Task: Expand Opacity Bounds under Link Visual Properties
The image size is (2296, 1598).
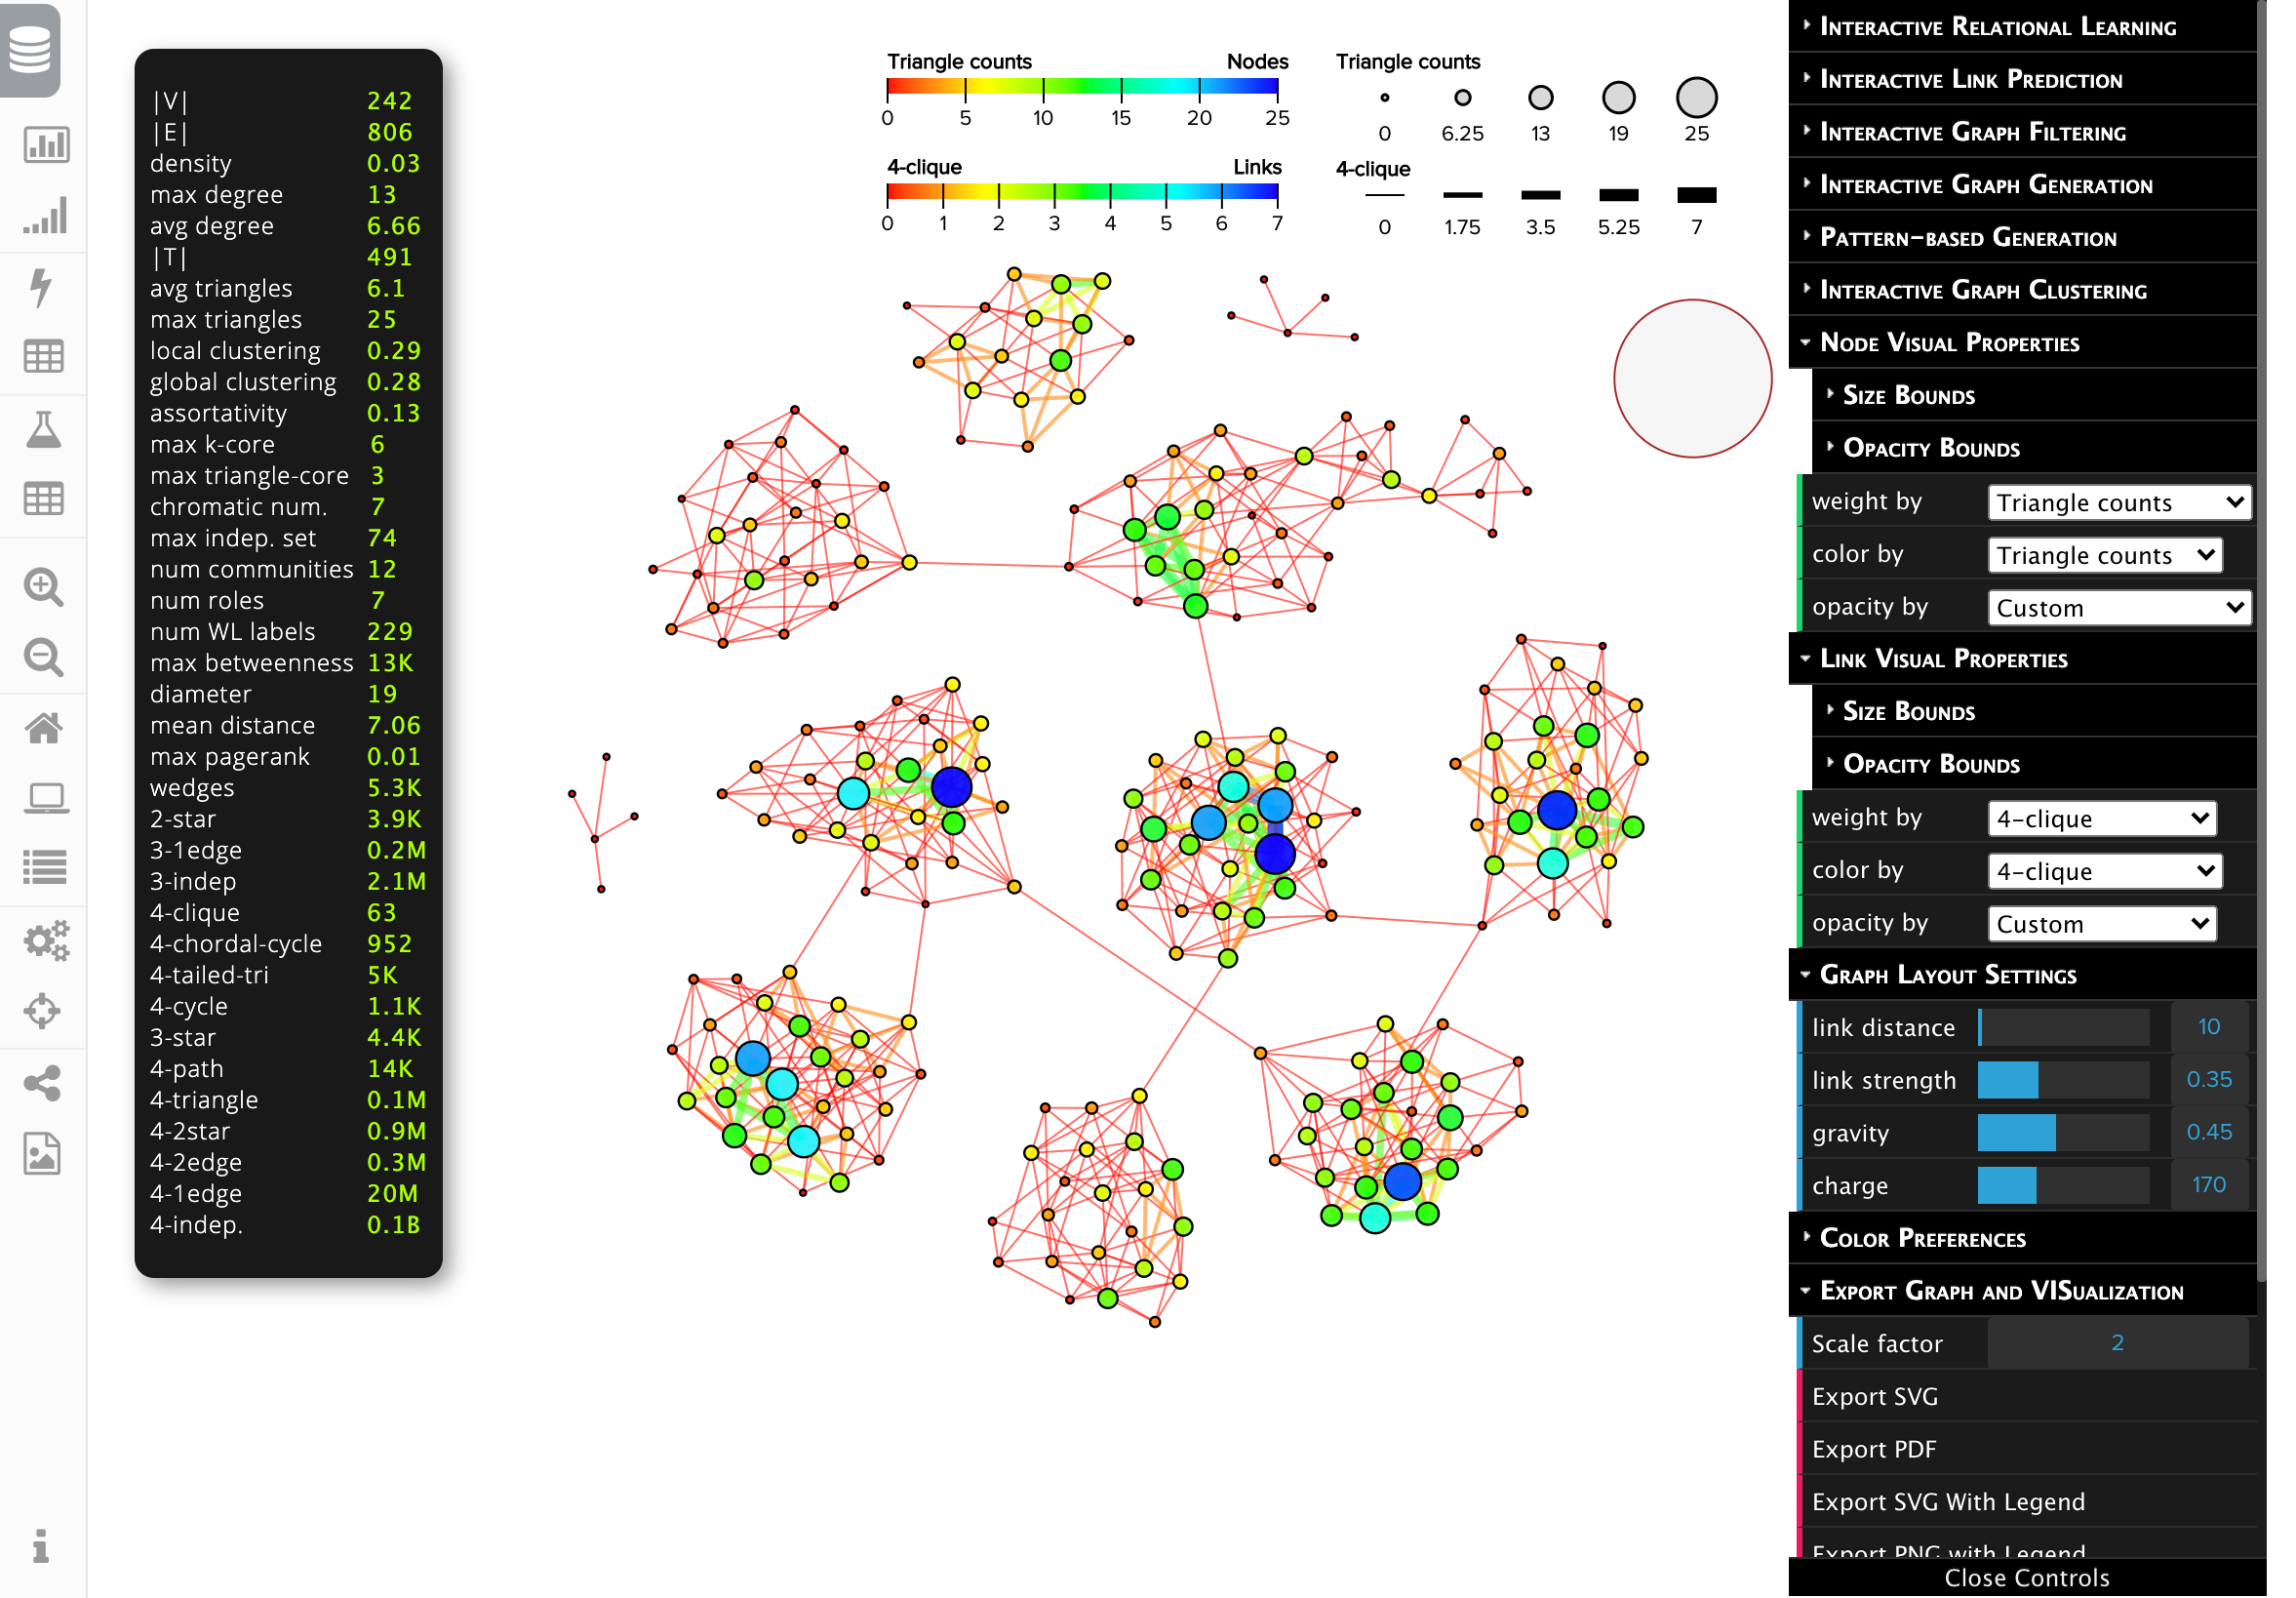Action: tap(2035, 764)
